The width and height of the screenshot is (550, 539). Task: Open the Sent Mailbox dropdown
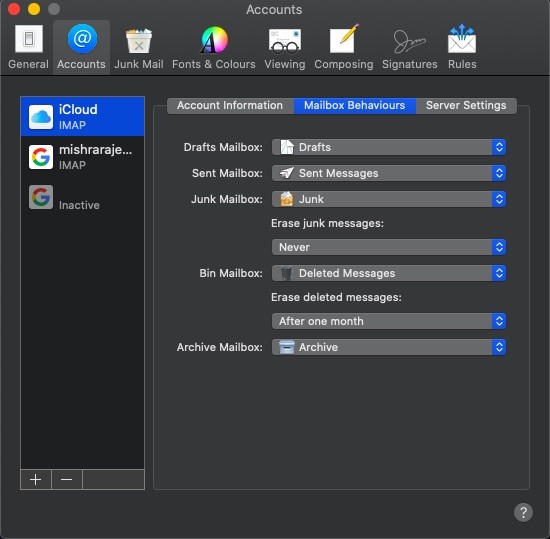[x=389, y=173]
